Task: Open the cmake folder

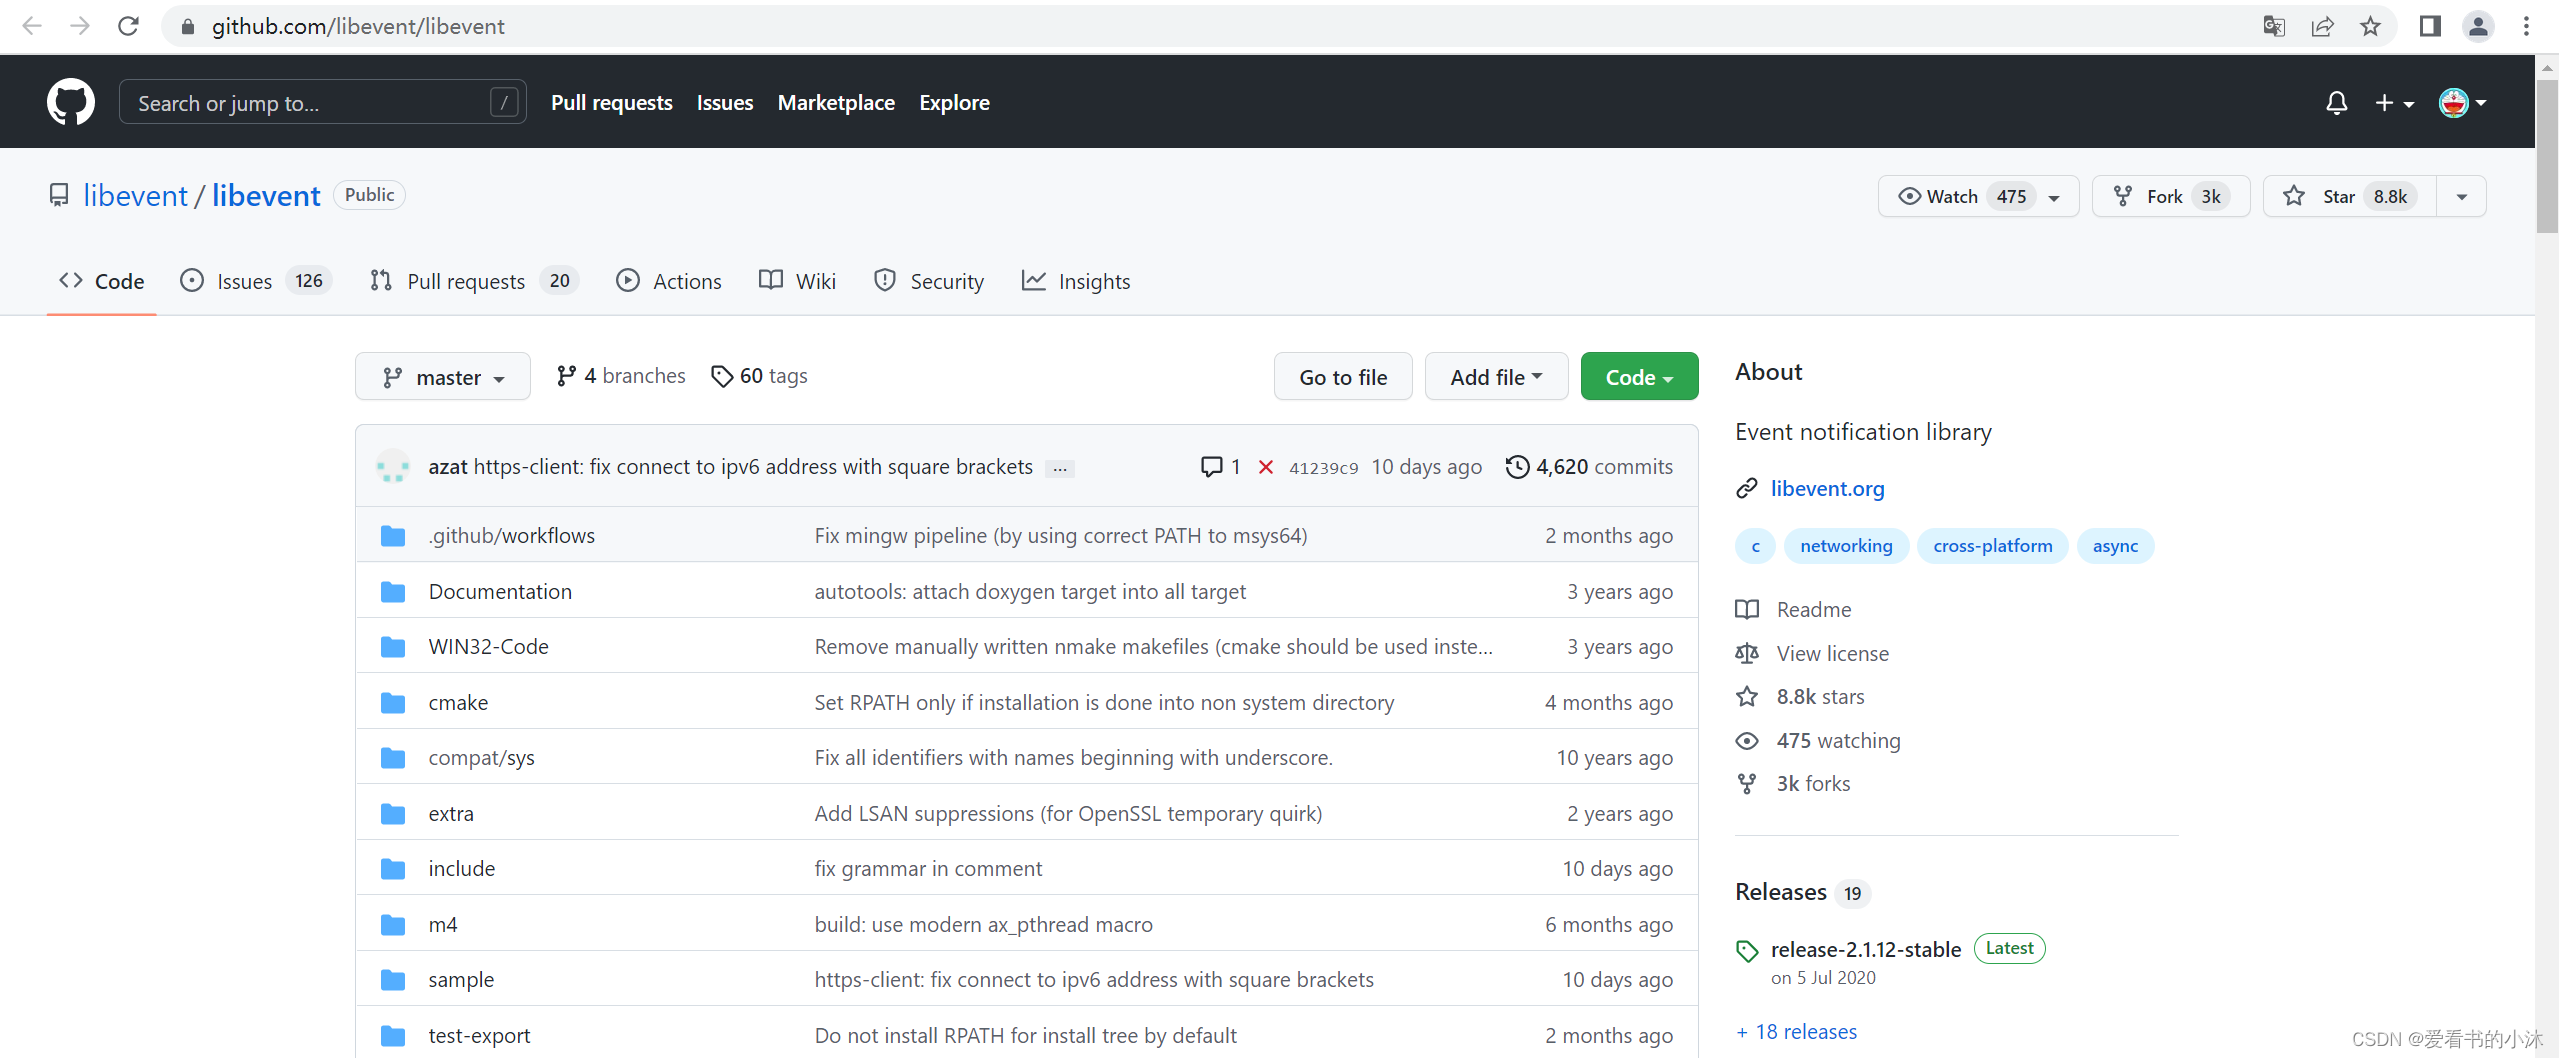Action: point(458,703)
